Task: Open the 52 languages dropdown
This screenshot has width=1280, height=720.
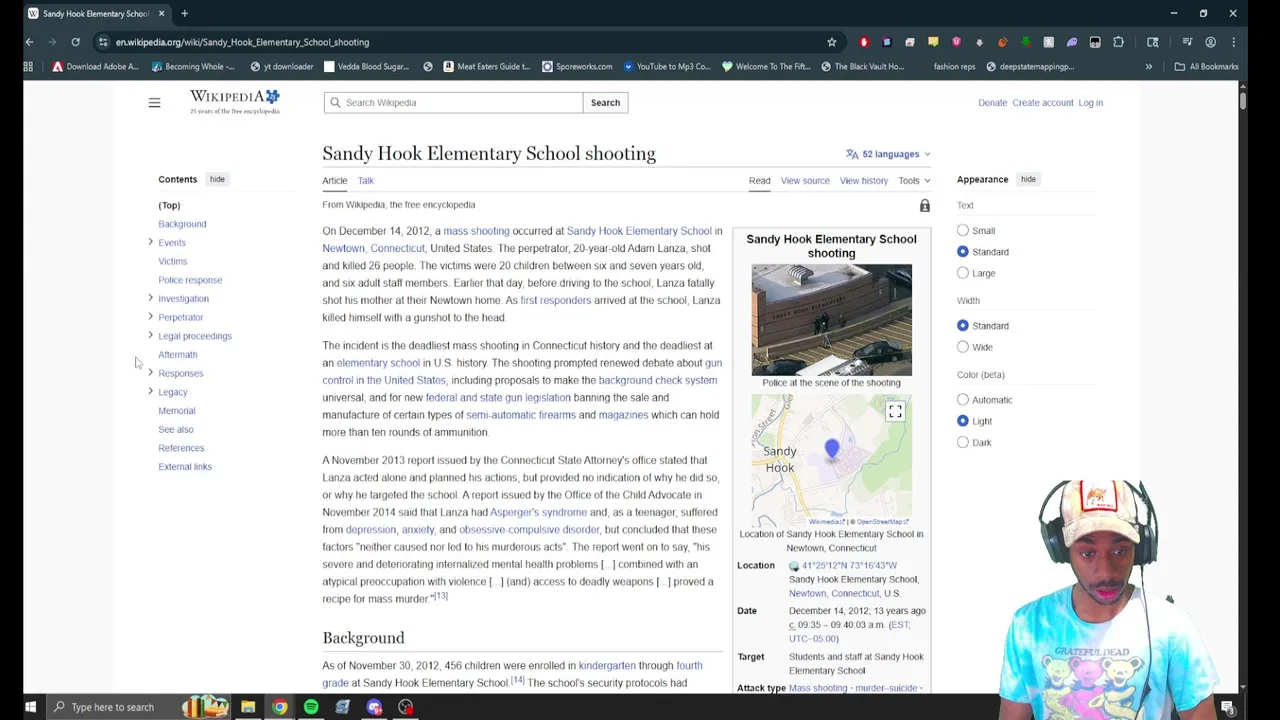Action: pyautogui.click(x=888, y=154)
